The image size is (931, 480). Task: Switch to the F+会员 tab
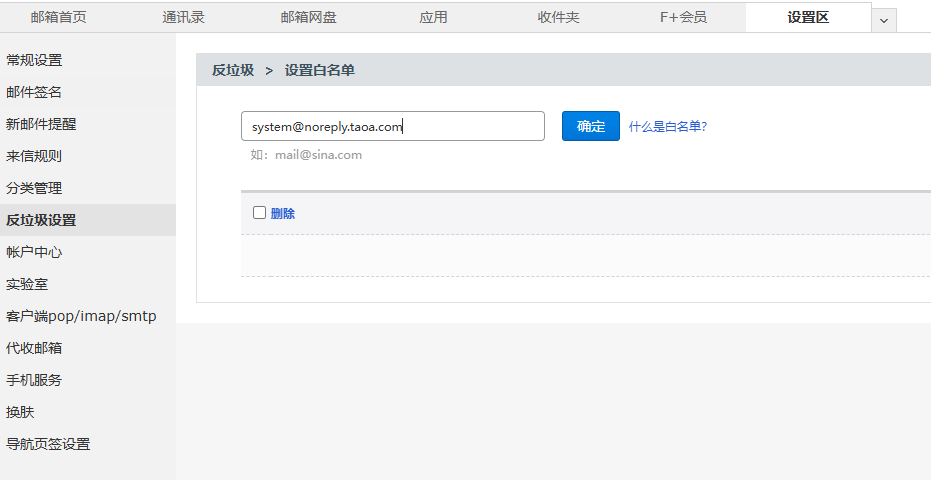pyautogui.click(x=683, y=17)
